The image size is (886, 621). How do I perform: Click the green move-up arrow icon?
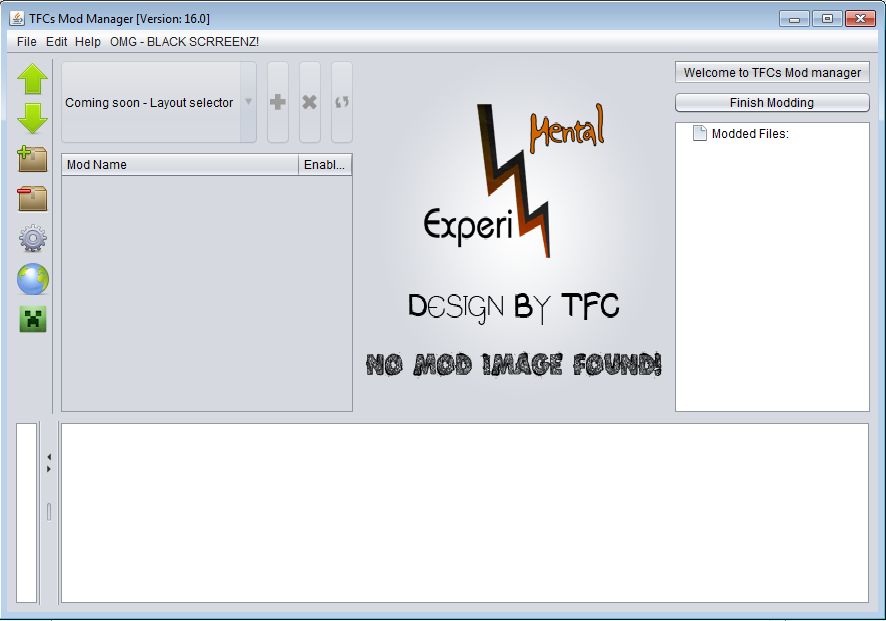point(33,79)
